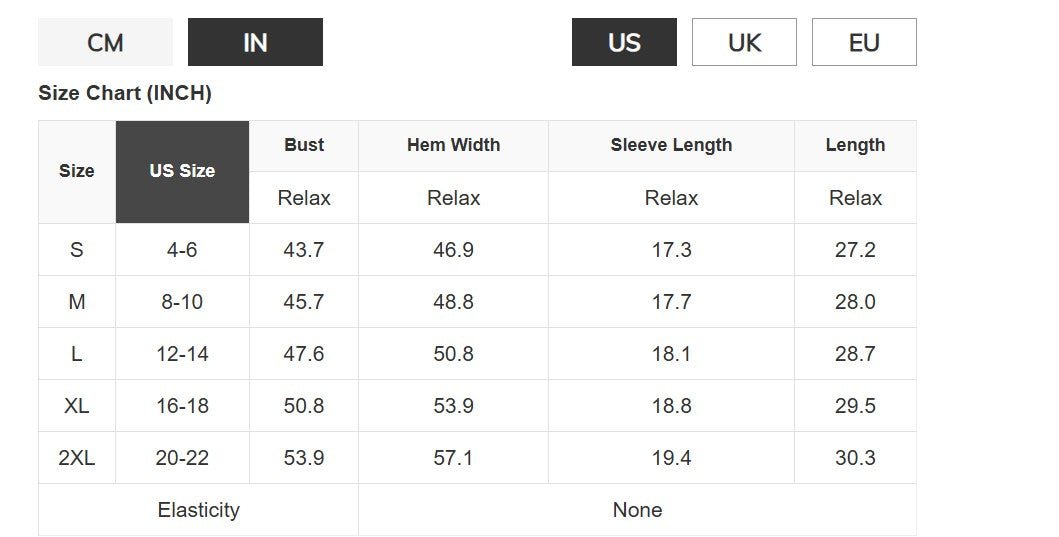Click the Length column header
Viewport: 1059px width, 537px height.
pyautogui.click(x=855, y=145)
